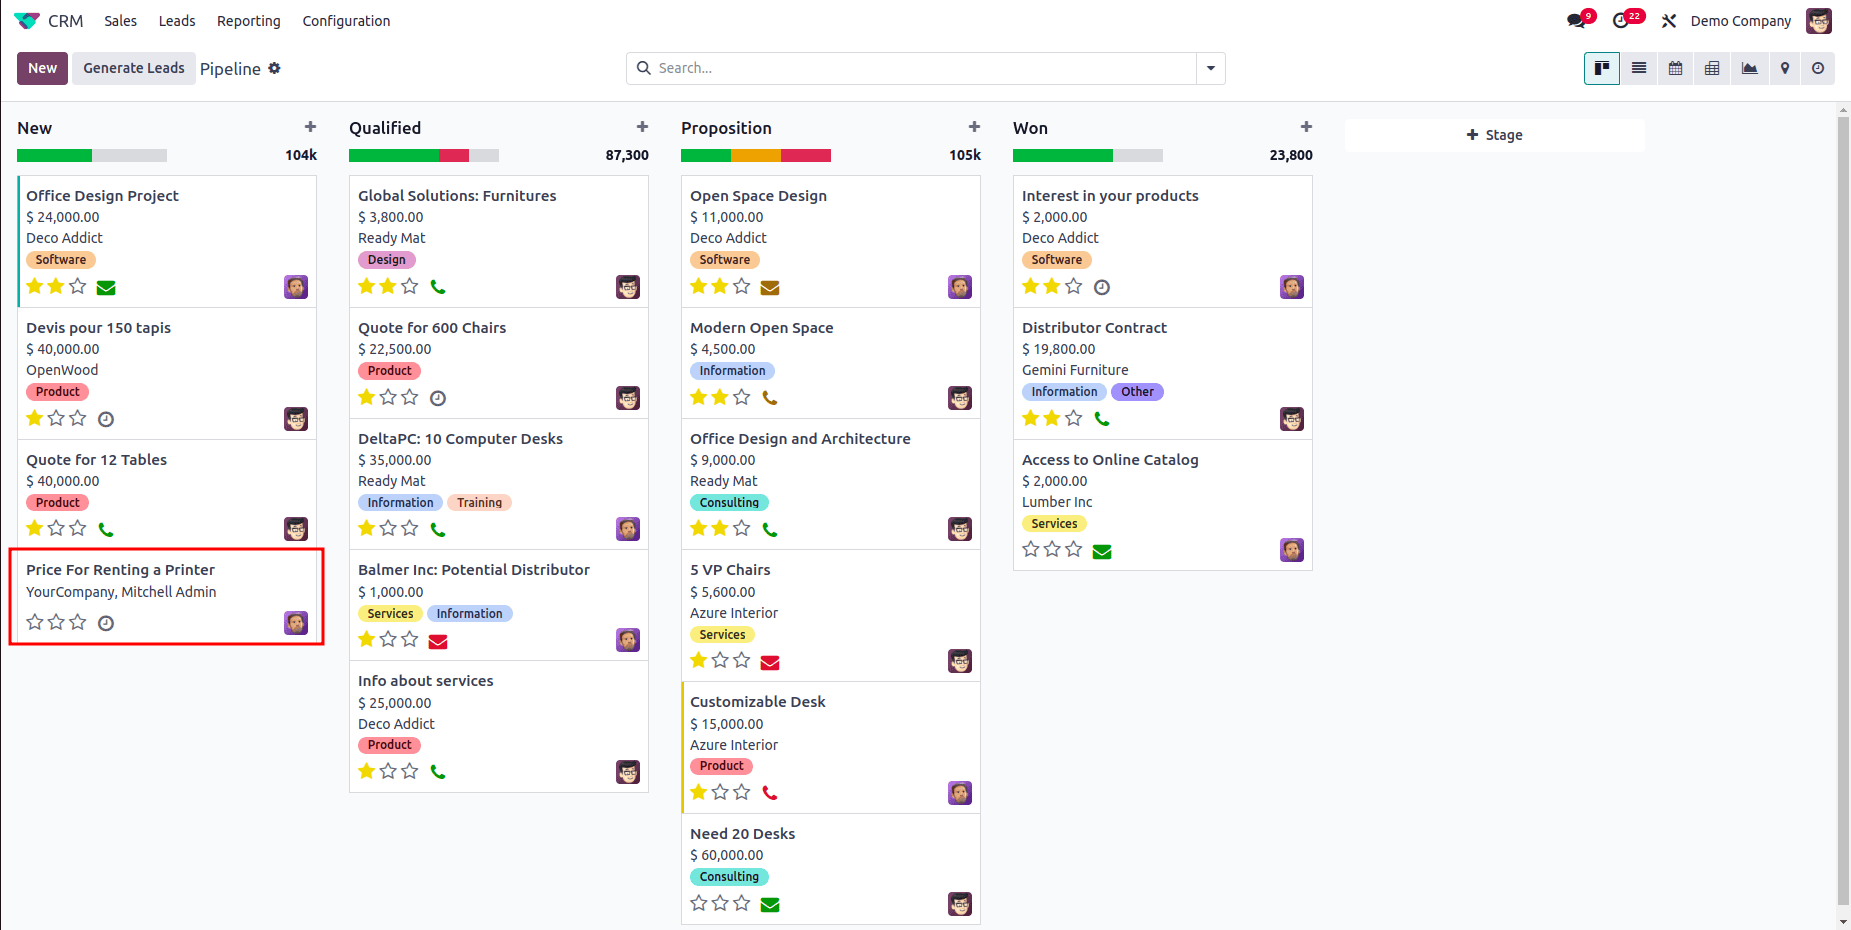The image size is (1851, 930).
Task: Switch to Pivot view
Action: [1712, 68]
